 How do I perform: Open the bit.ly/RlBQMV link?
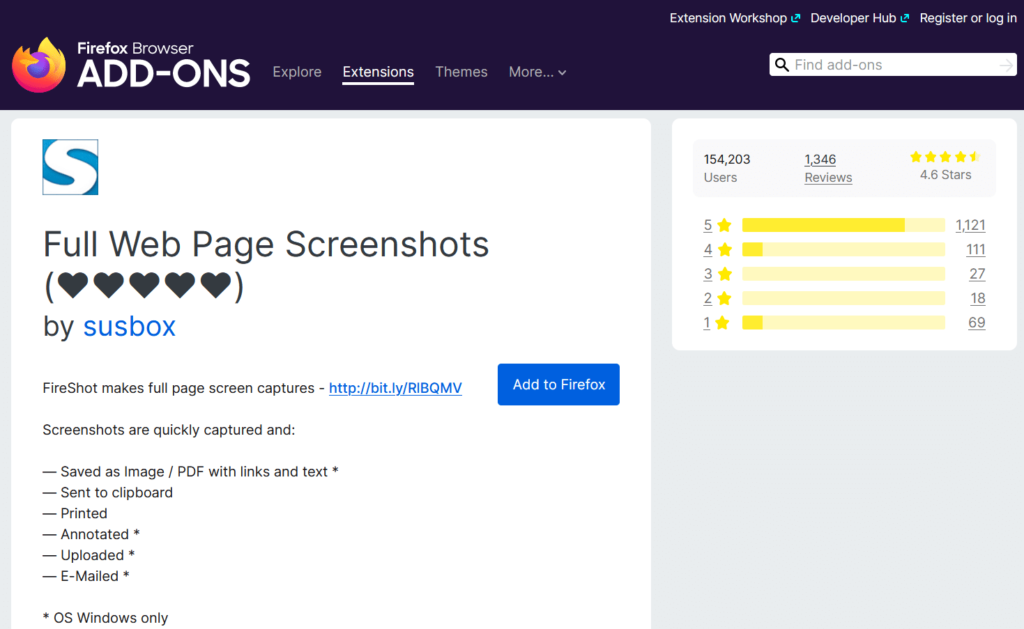pos(395,388)
